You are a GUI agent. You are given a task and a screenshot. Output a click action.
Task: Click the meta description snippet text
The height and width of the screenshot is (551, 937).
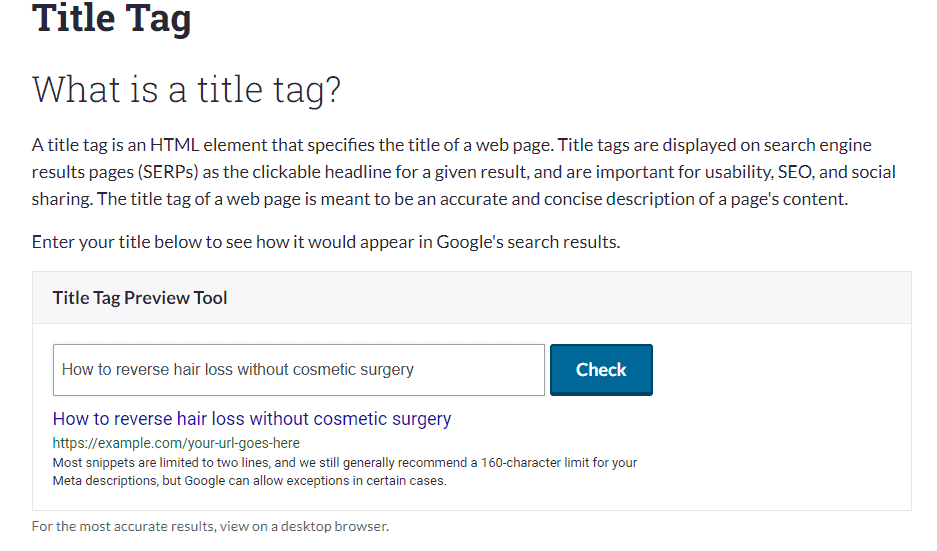point(344,471)
